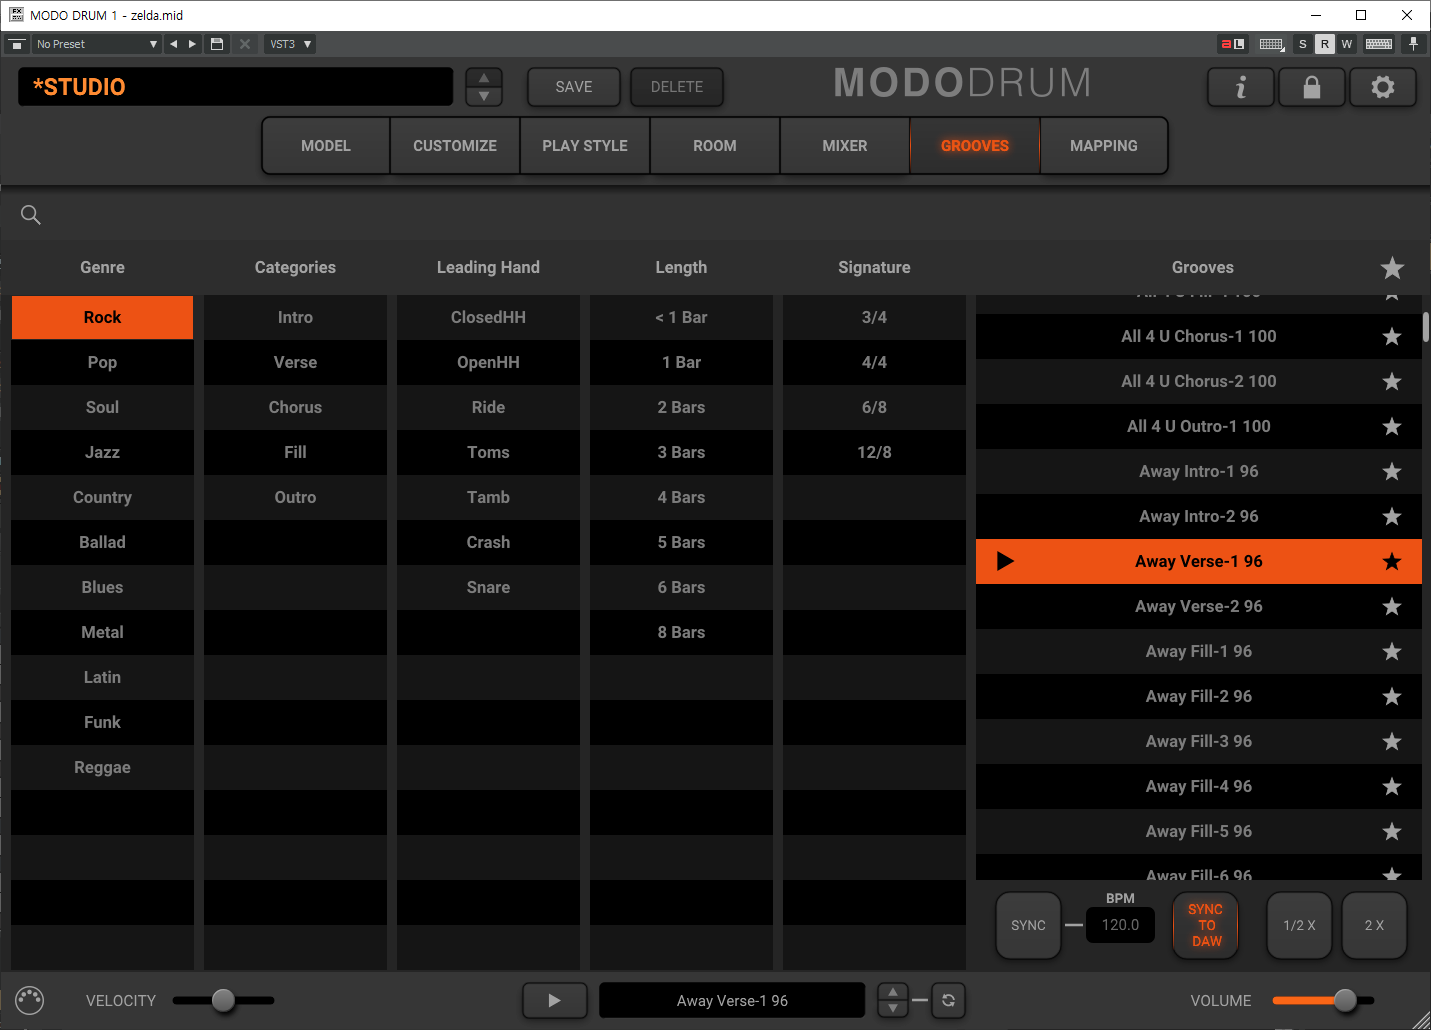This screenshot has width=1431, height=1030.
Task: Star the Away Intro-1 96 groove
Action: click(x=1392, y=471)
